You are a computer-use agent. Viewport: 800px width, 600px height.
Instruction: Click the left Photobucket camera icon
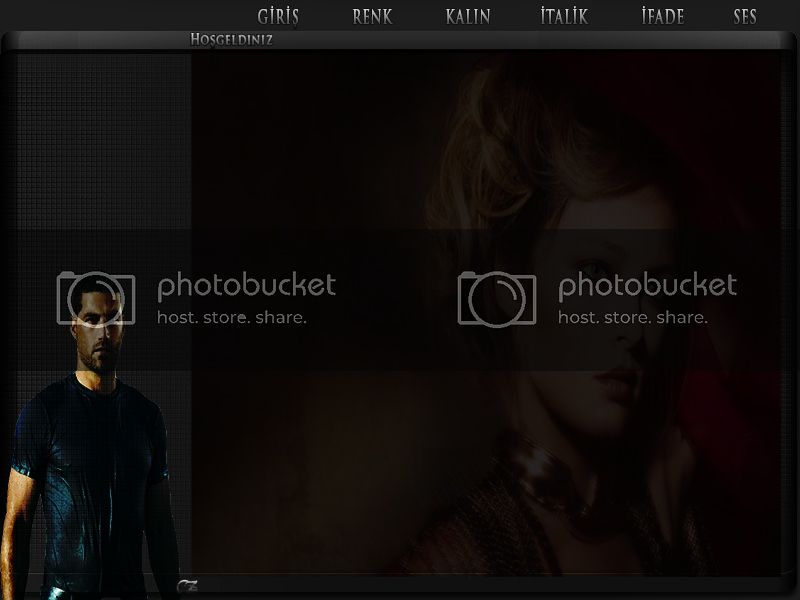(x=95, y=298)
